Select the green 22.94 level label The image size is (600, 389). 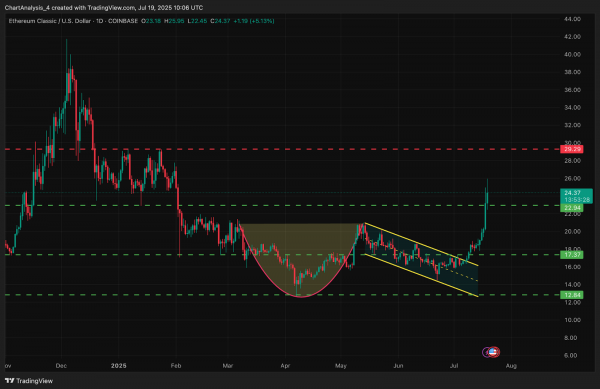pos(571,208)
